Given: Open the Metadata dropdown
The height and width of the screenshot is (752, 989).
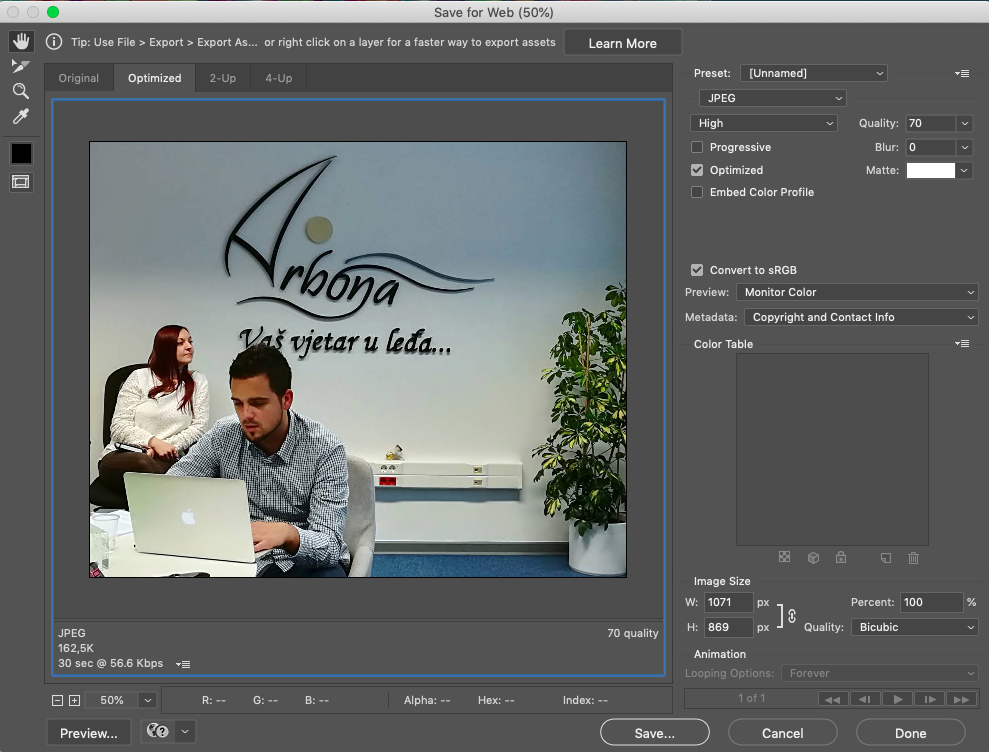Looking at the screenshot, I should coord(862,317).
